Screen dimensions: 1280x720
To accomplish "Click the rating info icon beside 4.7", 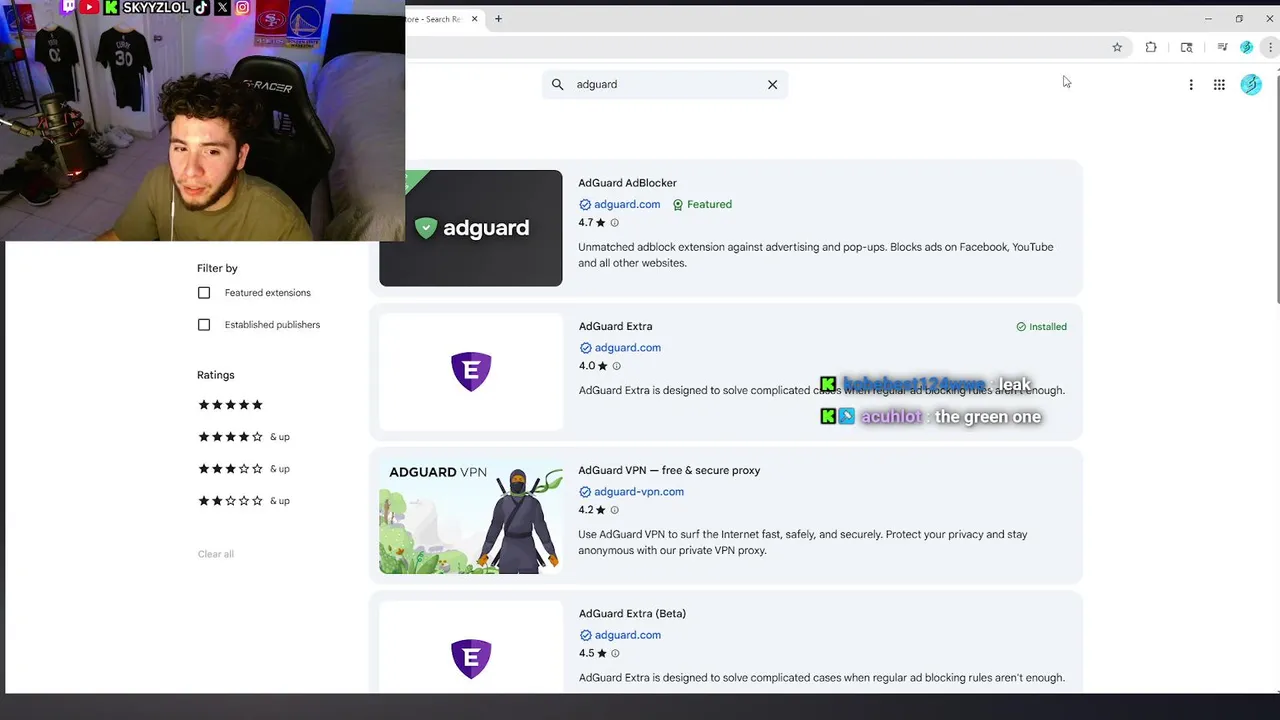I will 614,223.
